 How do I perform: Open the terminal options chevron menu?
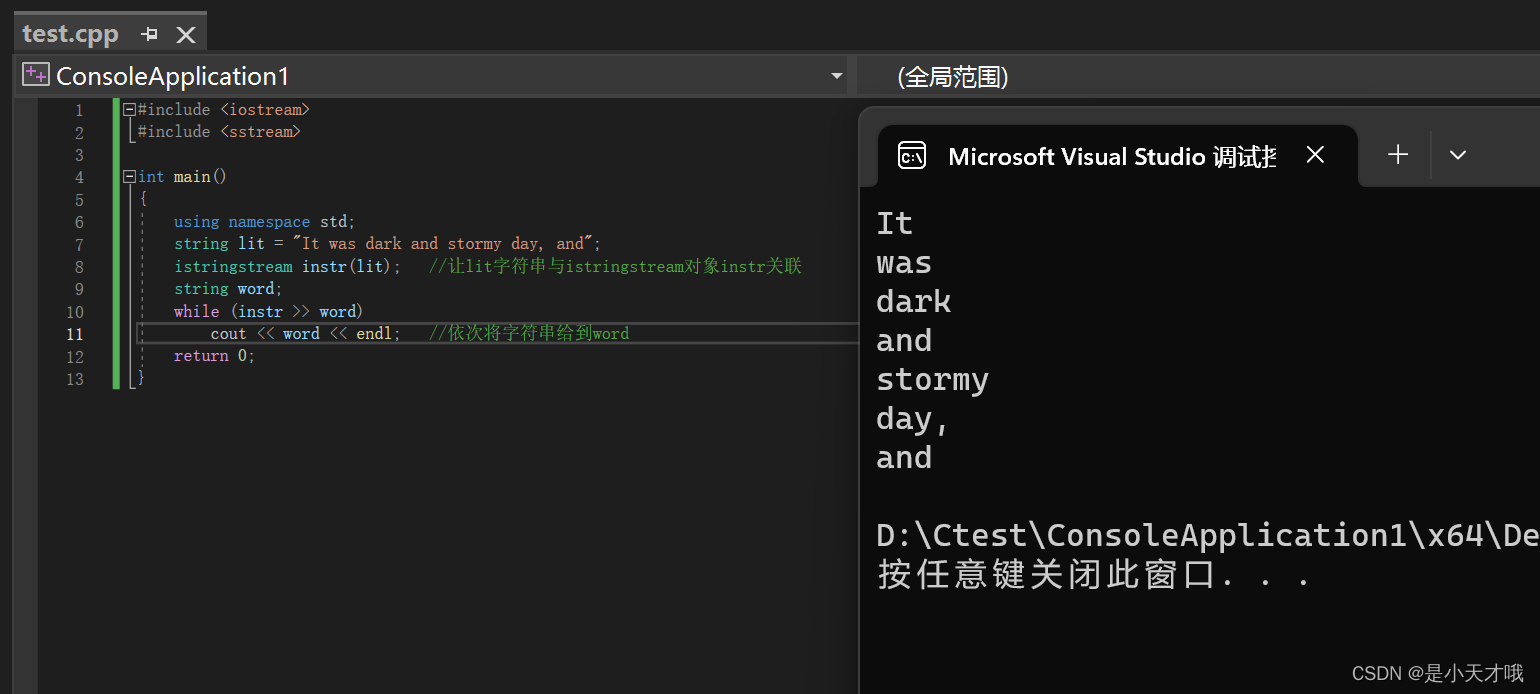[x=1457, y=155]
